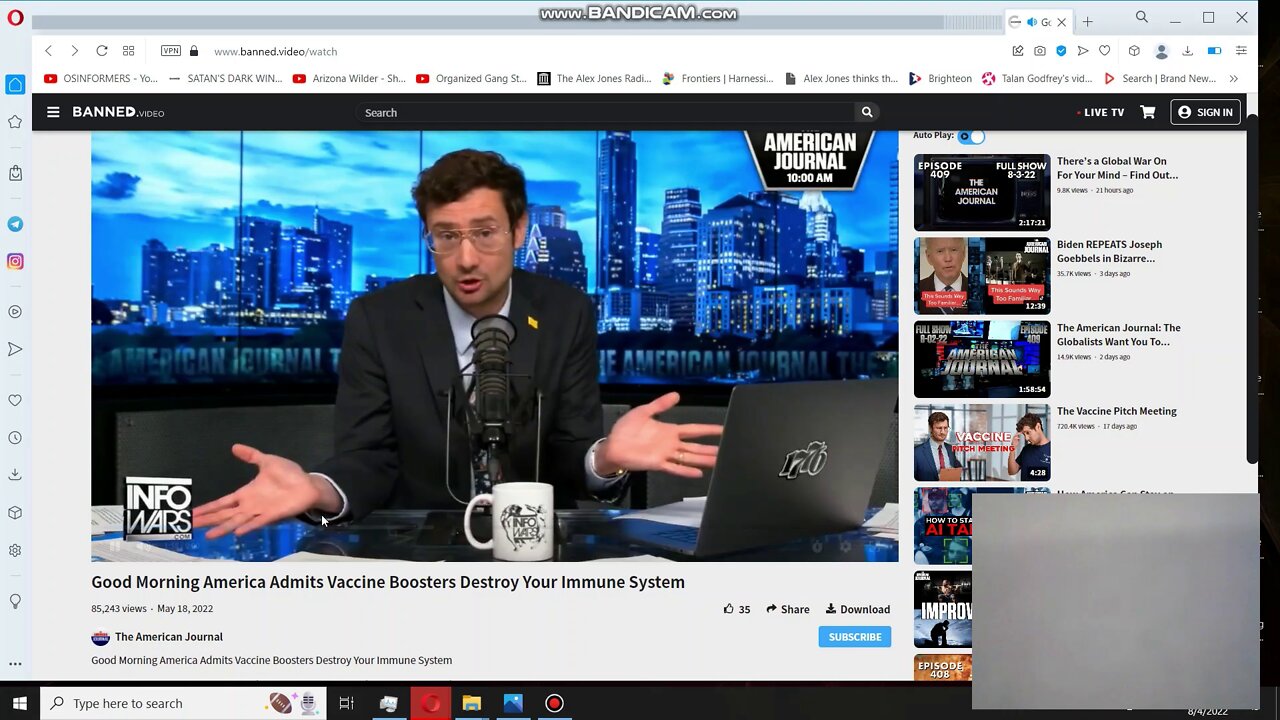The height and width of the screenshot is (720, 1280).
Task: Open My Flow arrow in sidebar
Action: pyautogui.click(x=15, y=349)
